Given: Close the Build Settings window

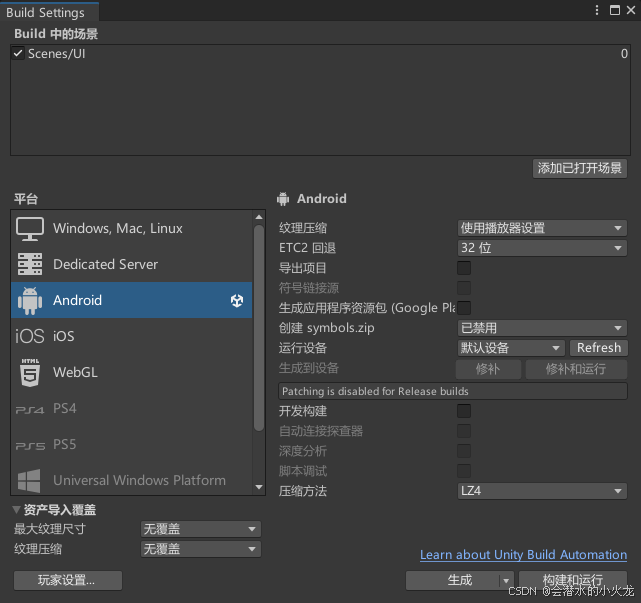Looking at the screenshot, I should (631, 10).
